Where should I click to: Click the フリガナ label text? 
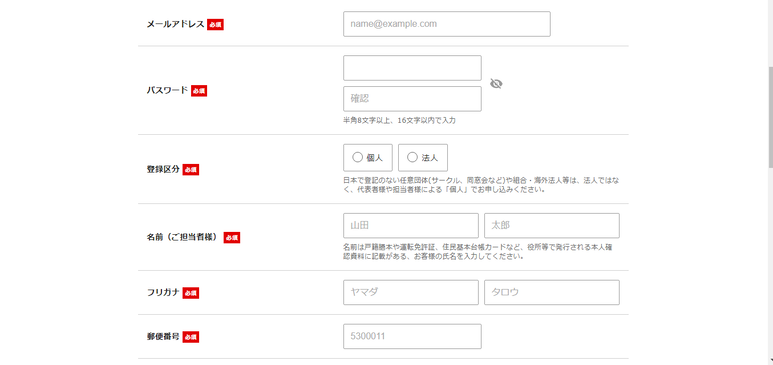[x=163, y=292]
